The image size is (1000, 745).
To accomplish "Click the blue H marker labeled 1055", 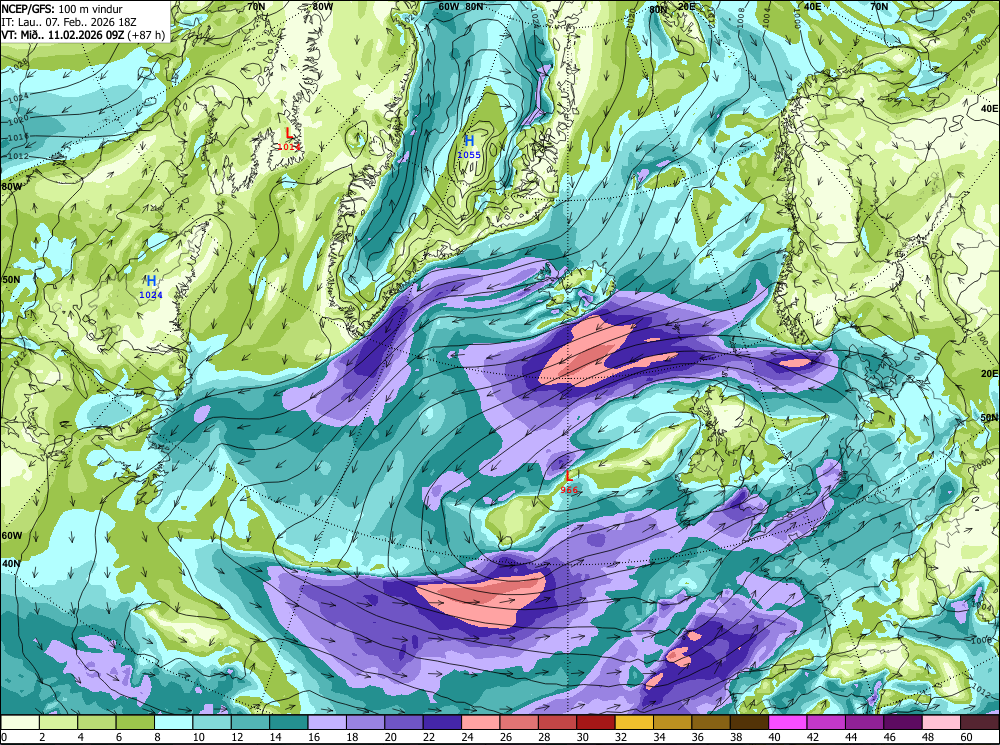I will [x=469, y=141].
